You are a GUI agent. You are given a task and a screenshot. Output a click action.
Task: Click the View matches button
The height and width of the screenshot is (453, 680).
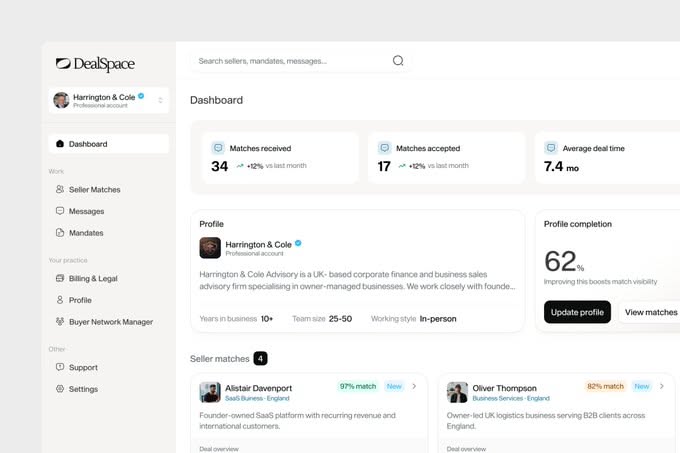[650, 312]
